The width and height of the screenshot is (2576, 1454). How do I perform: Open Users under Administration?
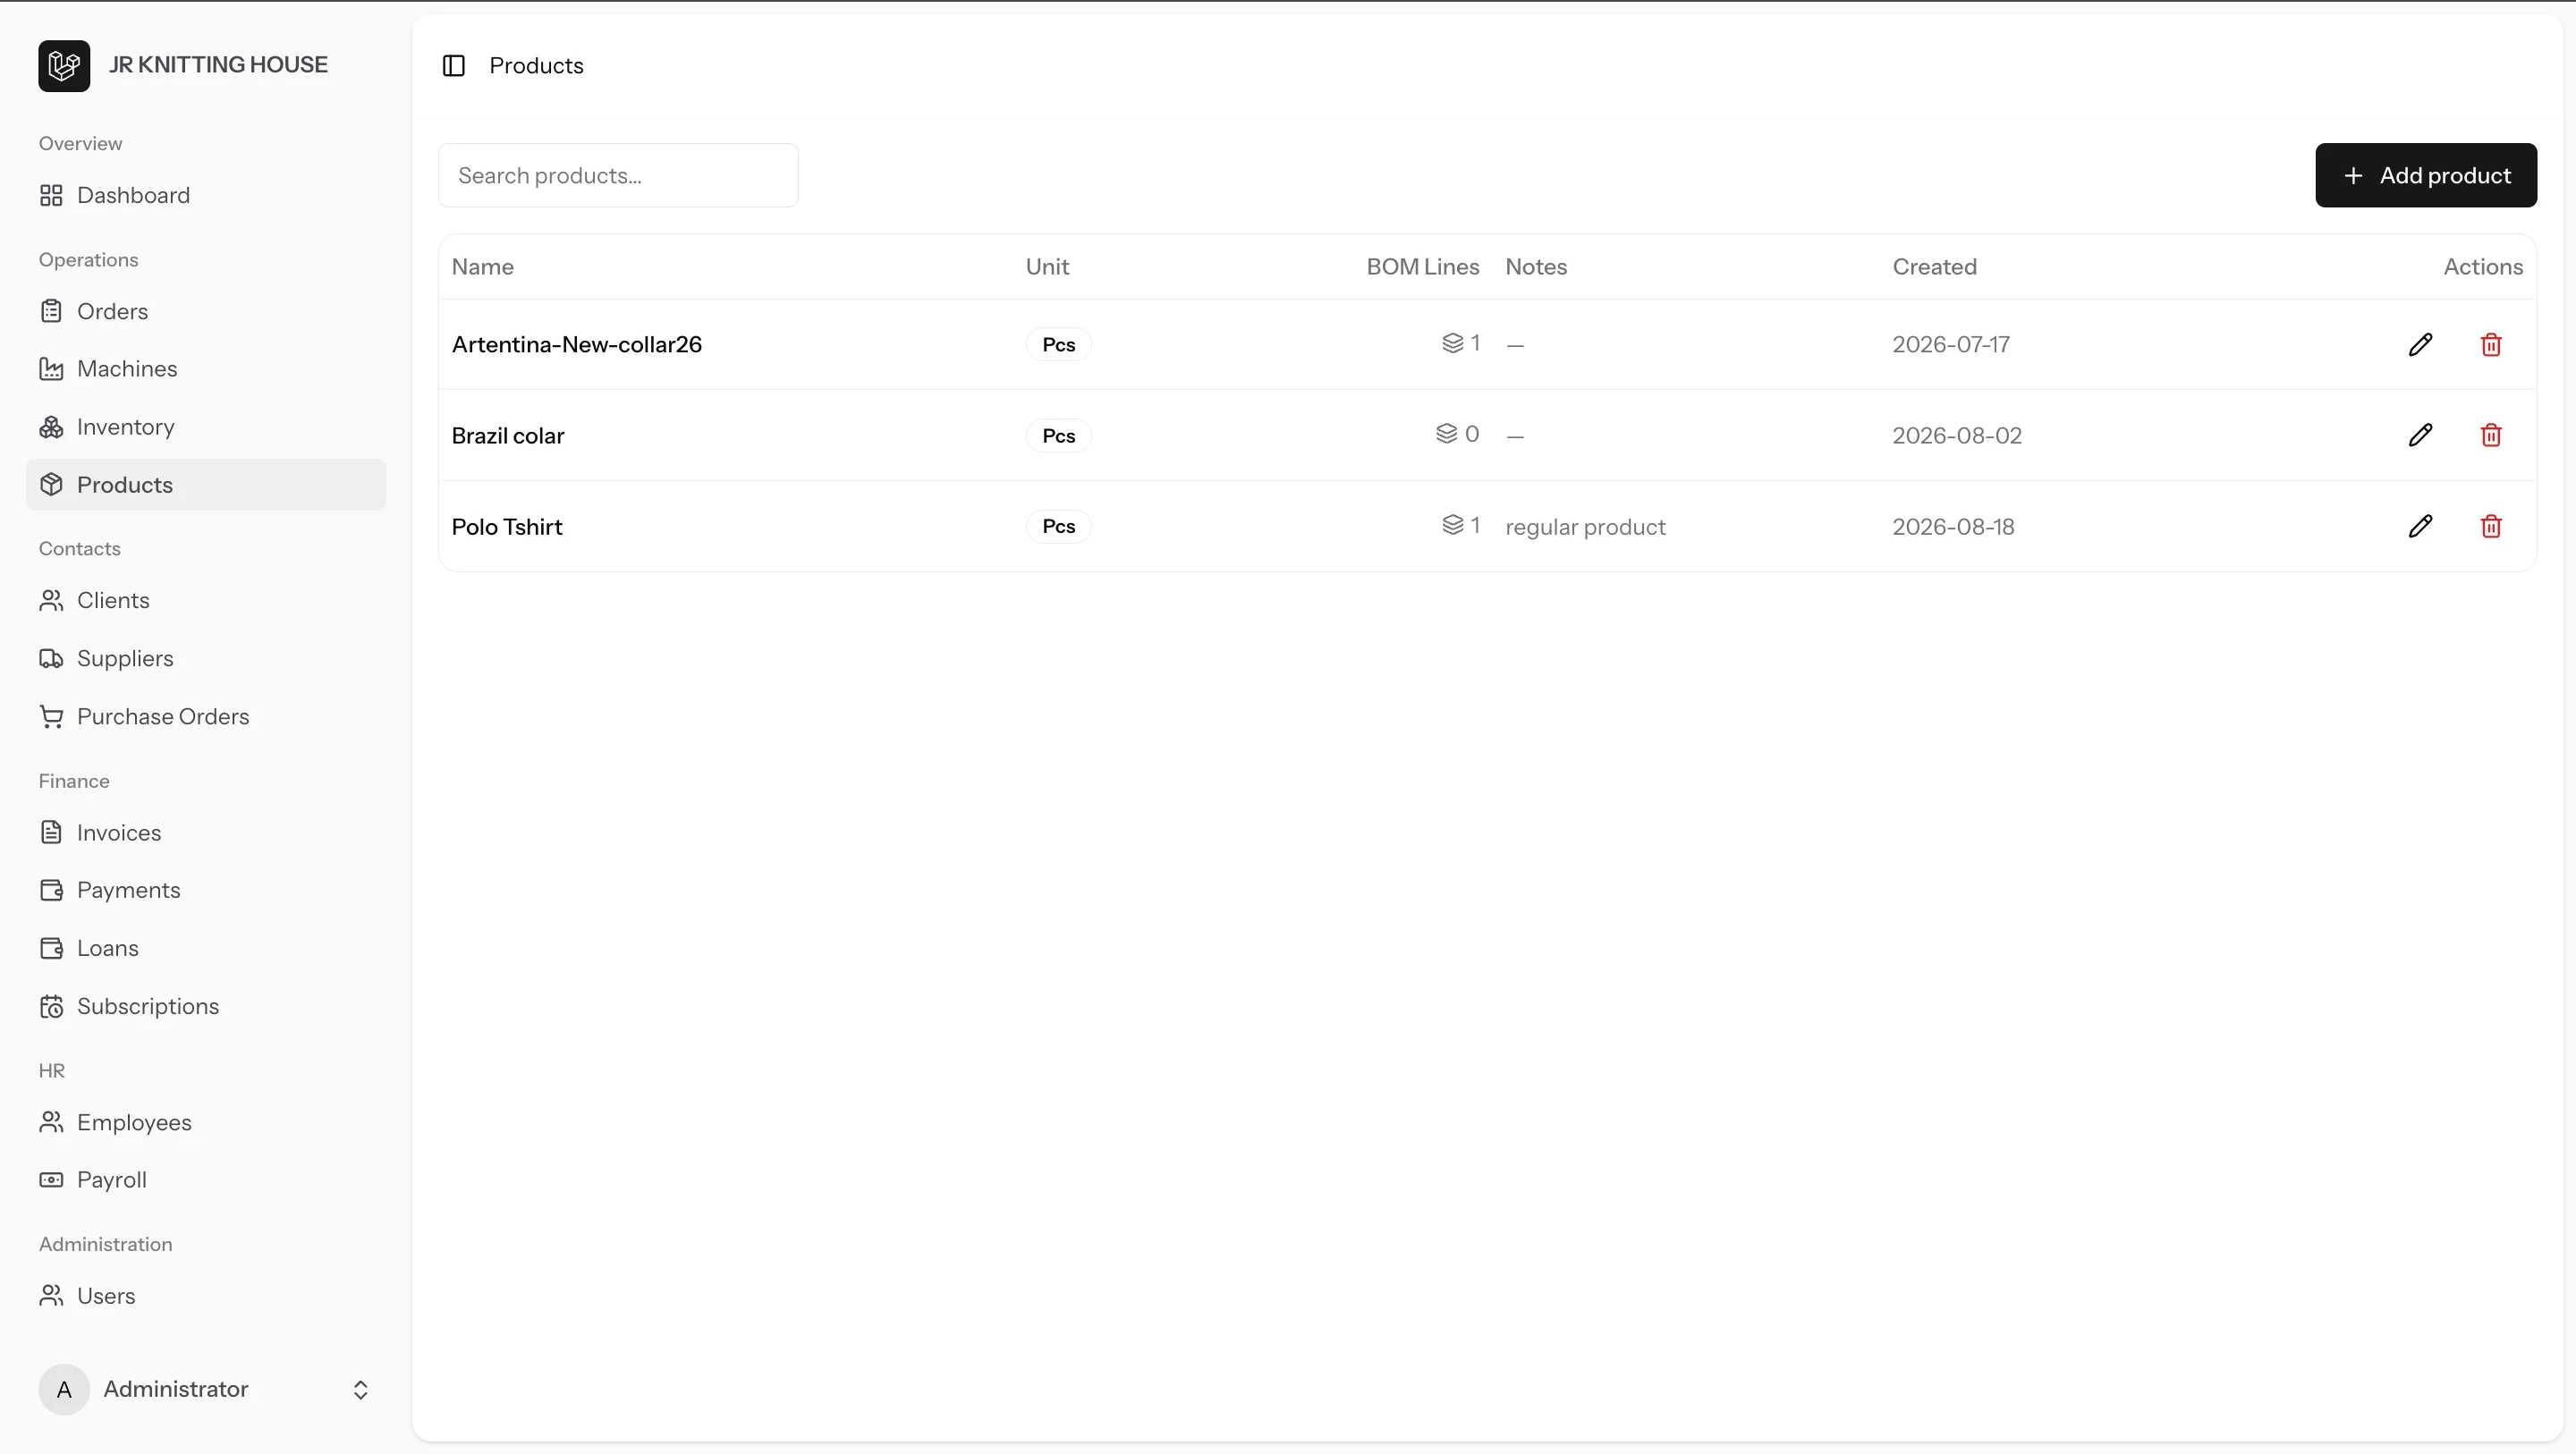pos(206,1296)
